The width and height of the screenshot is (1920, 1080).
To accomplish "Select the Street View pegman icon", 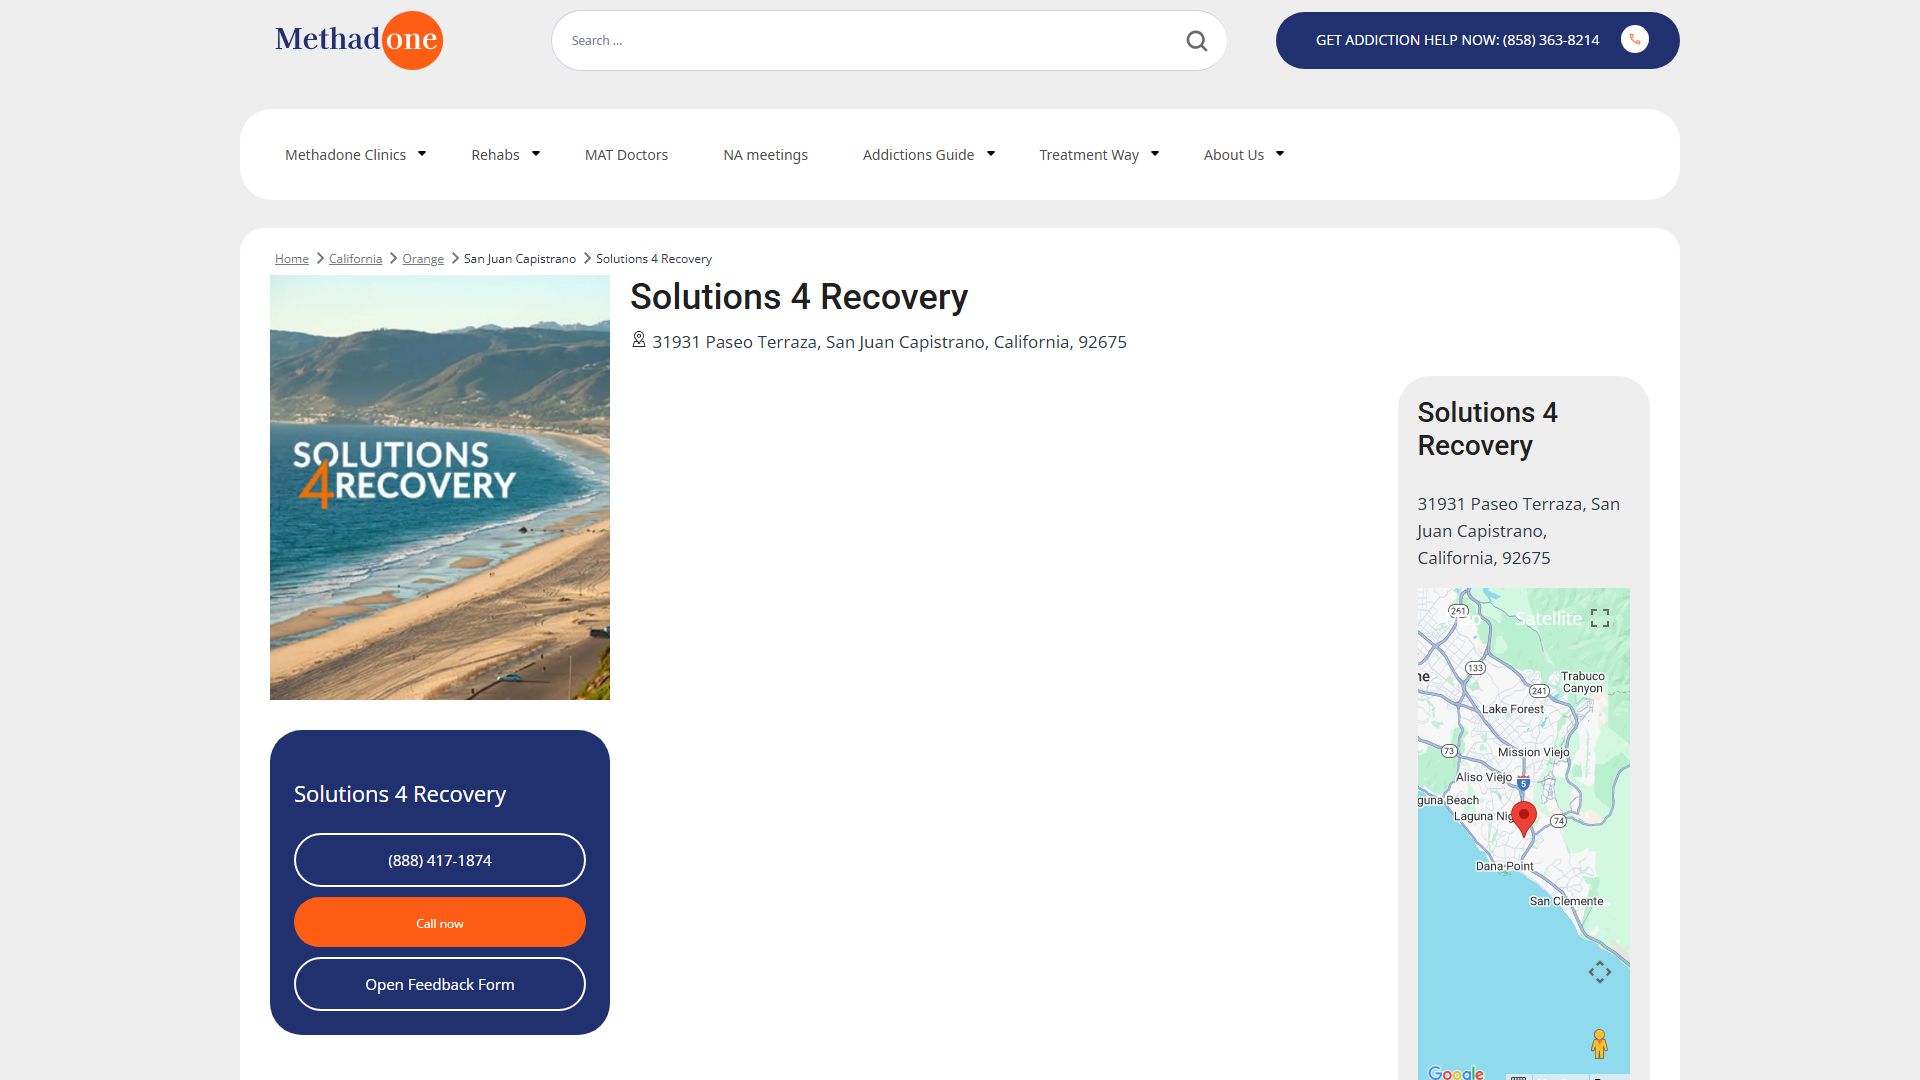I will [1599, 1043].
